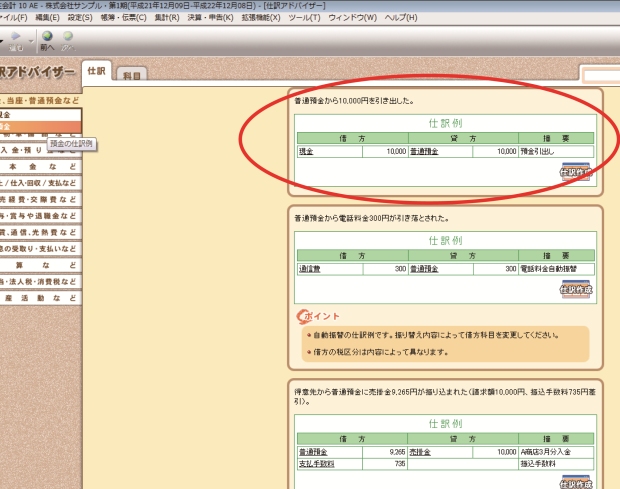Expand the 経費・交際費など sidebar category

(x=40, y=199)
